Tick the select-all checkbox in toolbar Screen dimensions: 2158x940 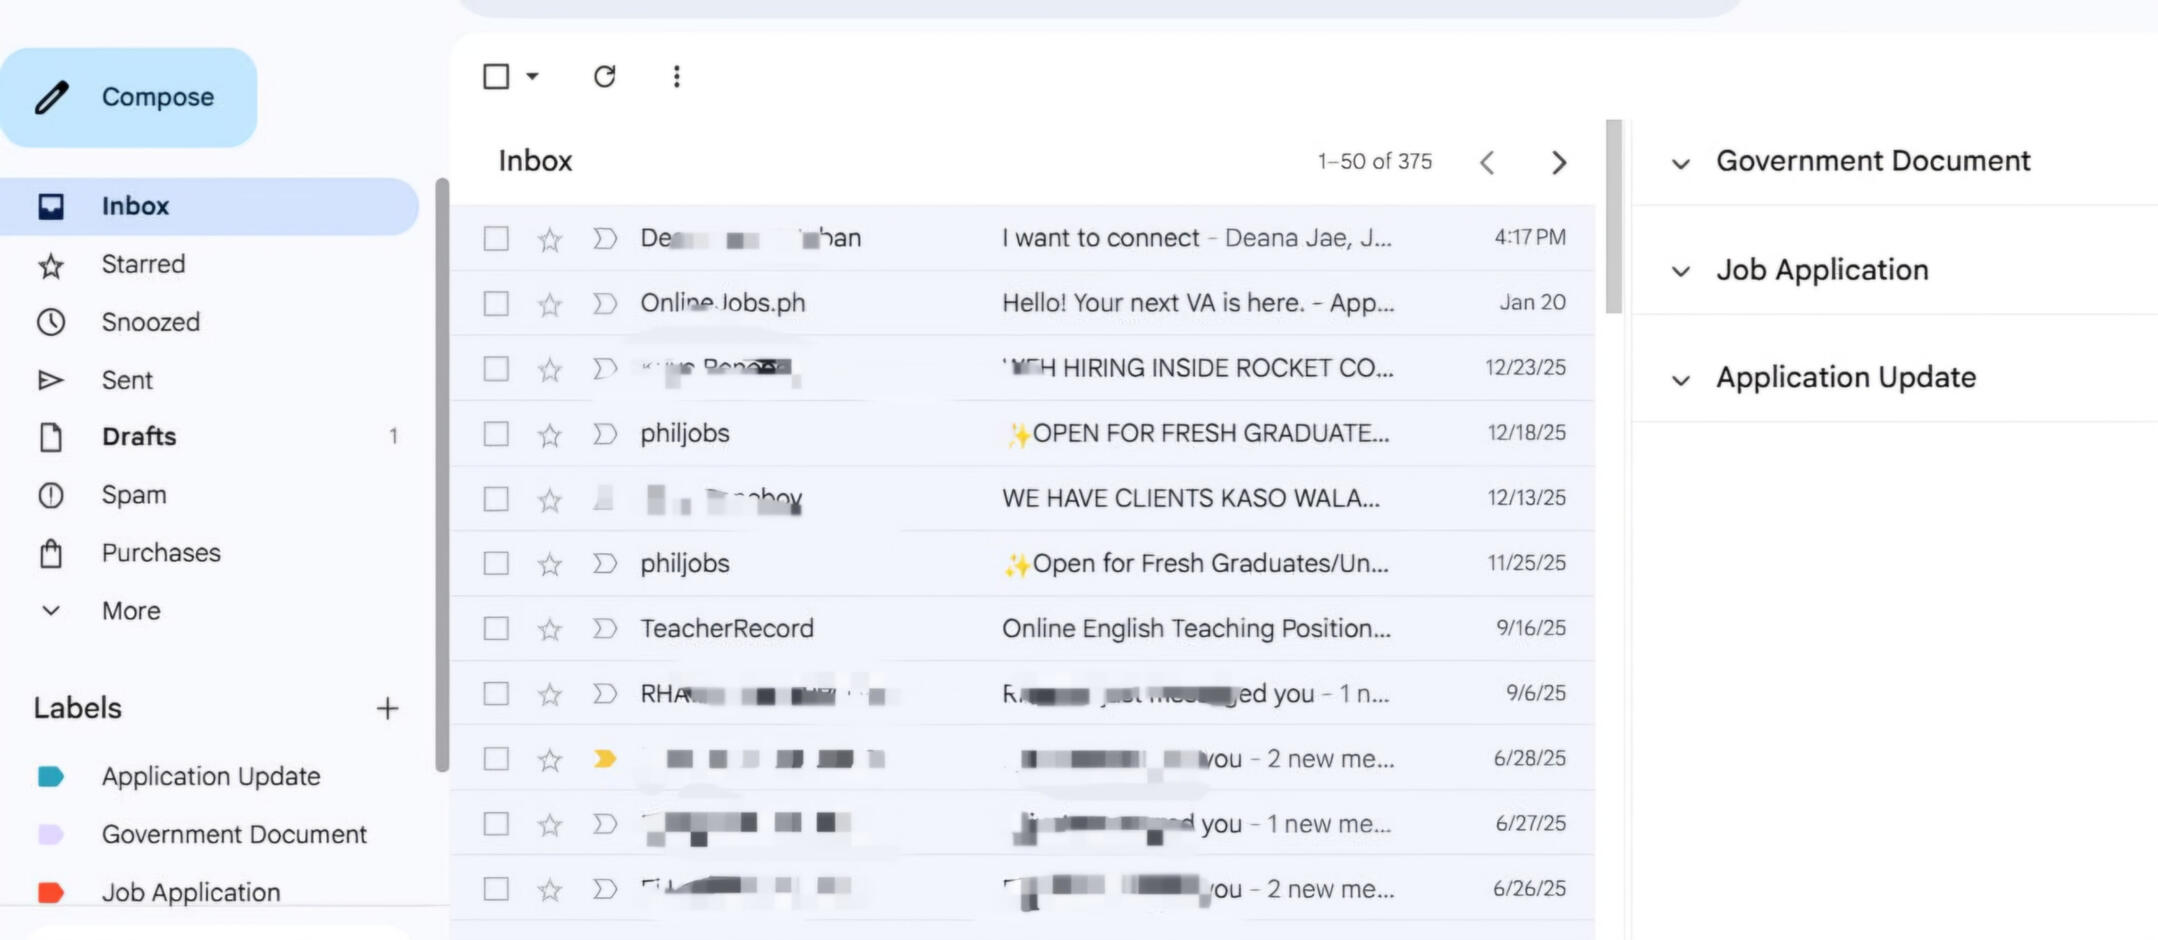(x=496, y=76)
